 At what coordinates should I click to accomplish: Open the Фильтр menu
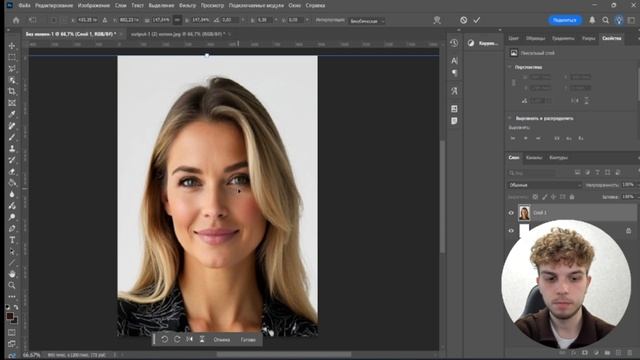187,5
